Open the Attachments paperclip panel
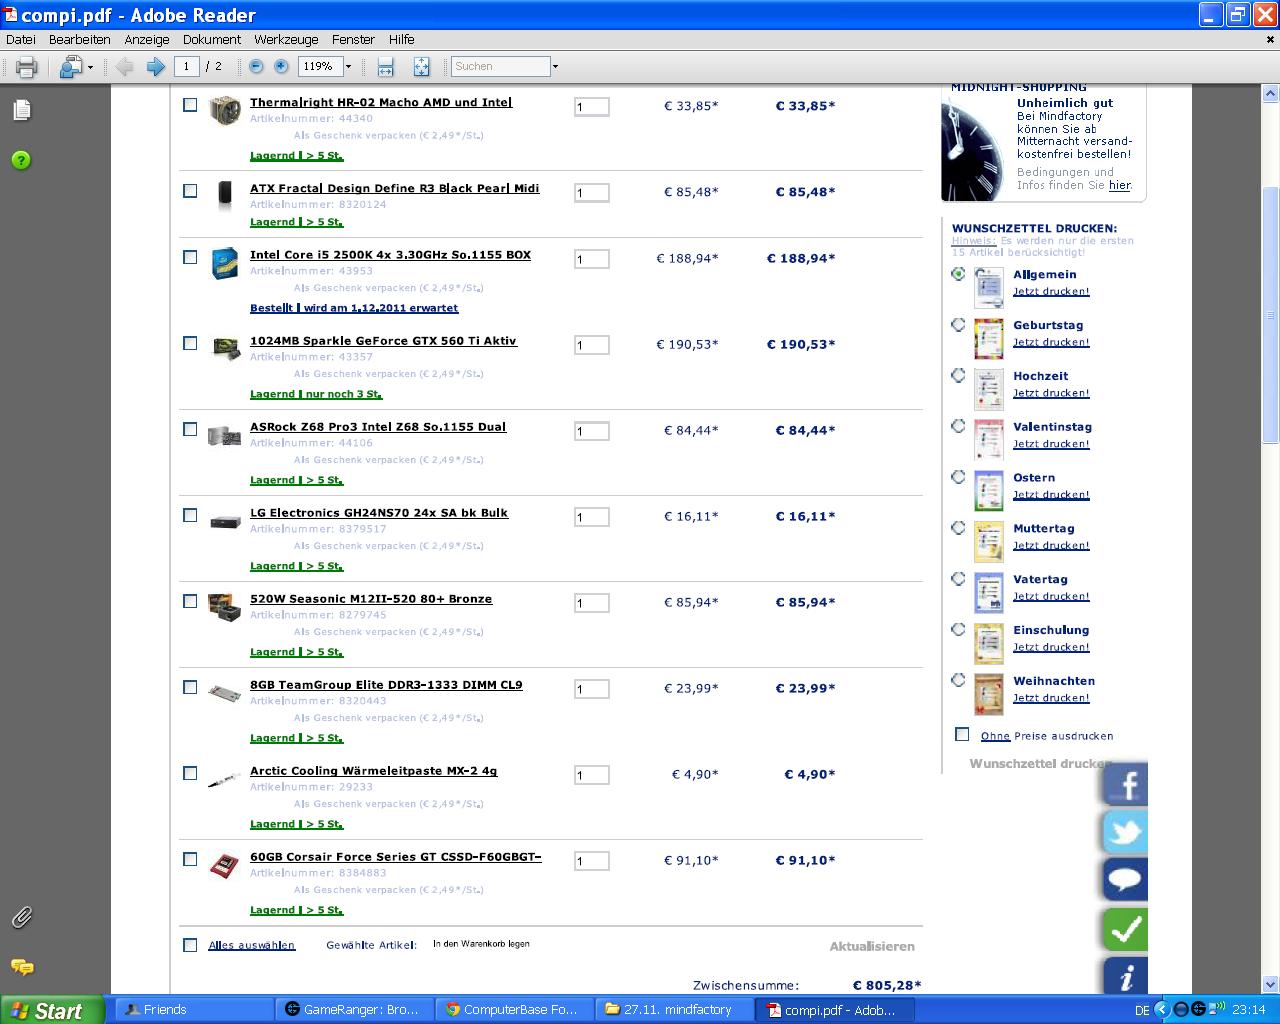Image resolution: width=1280 pixels, height=1024 pixels. [x=22, y=916]
